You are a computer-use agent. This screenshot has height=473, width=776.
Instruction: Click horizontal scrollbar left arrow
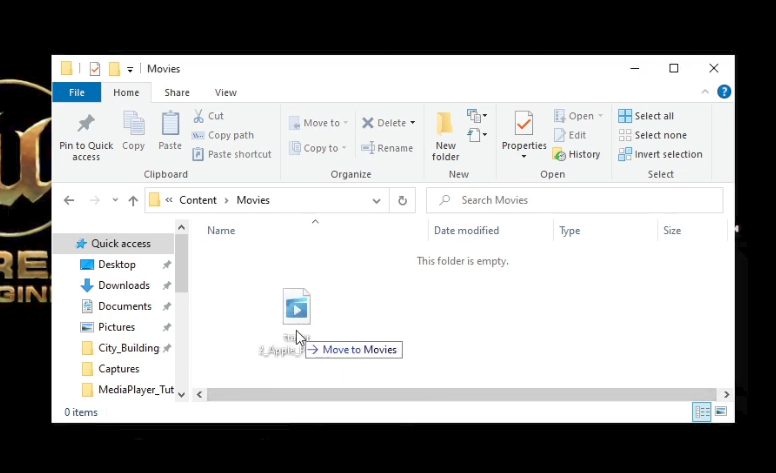[199, 394]
